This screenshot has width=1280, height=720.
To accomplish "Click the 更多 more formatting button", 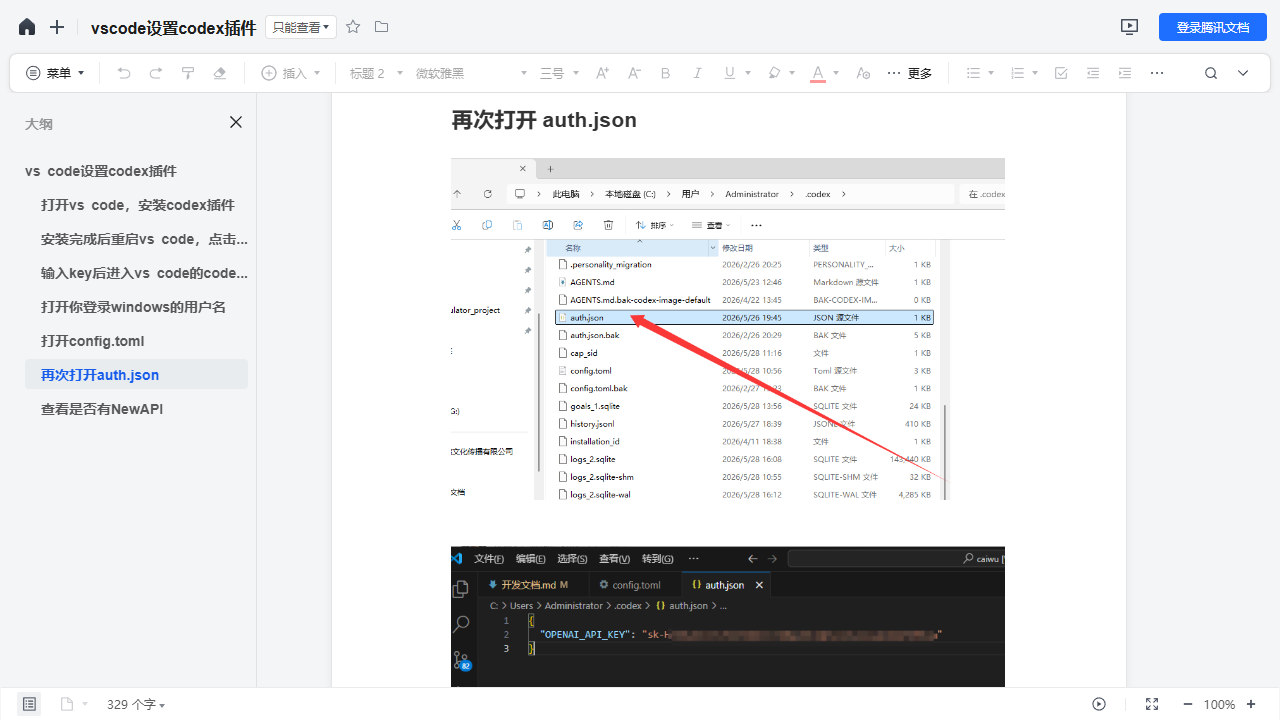I will pyautogui.click(x=910, y=73).
